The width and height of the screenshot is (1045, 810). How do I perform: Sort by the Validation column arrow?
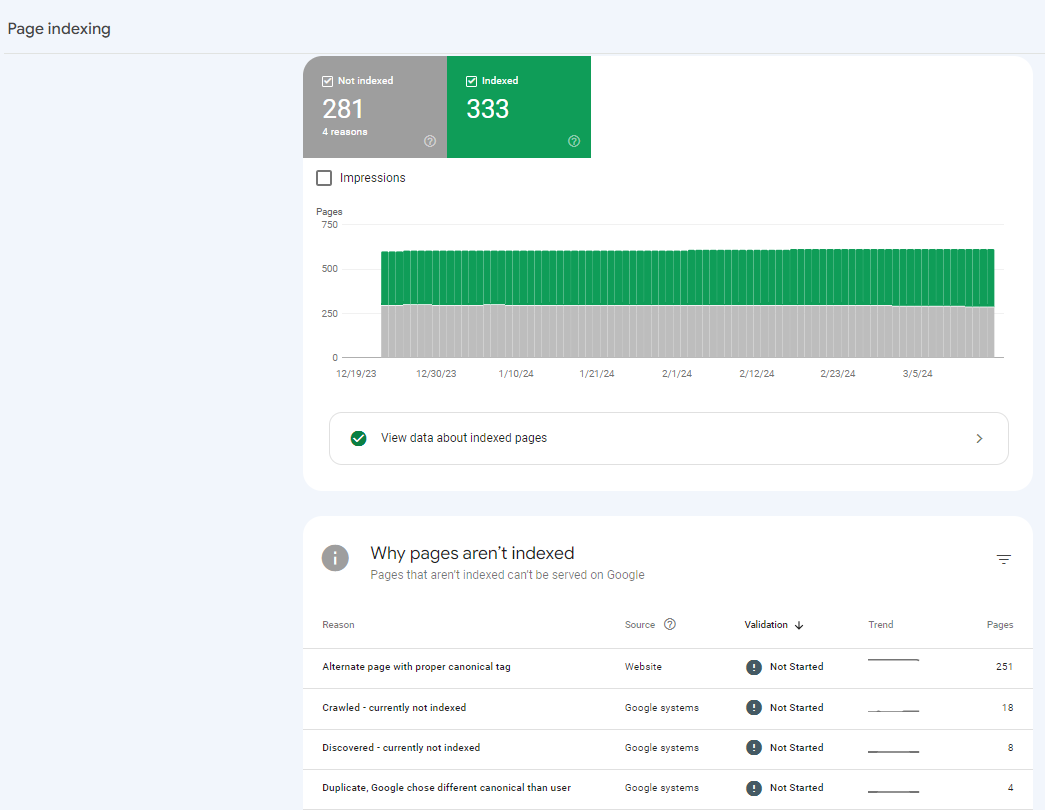(799, 625)
